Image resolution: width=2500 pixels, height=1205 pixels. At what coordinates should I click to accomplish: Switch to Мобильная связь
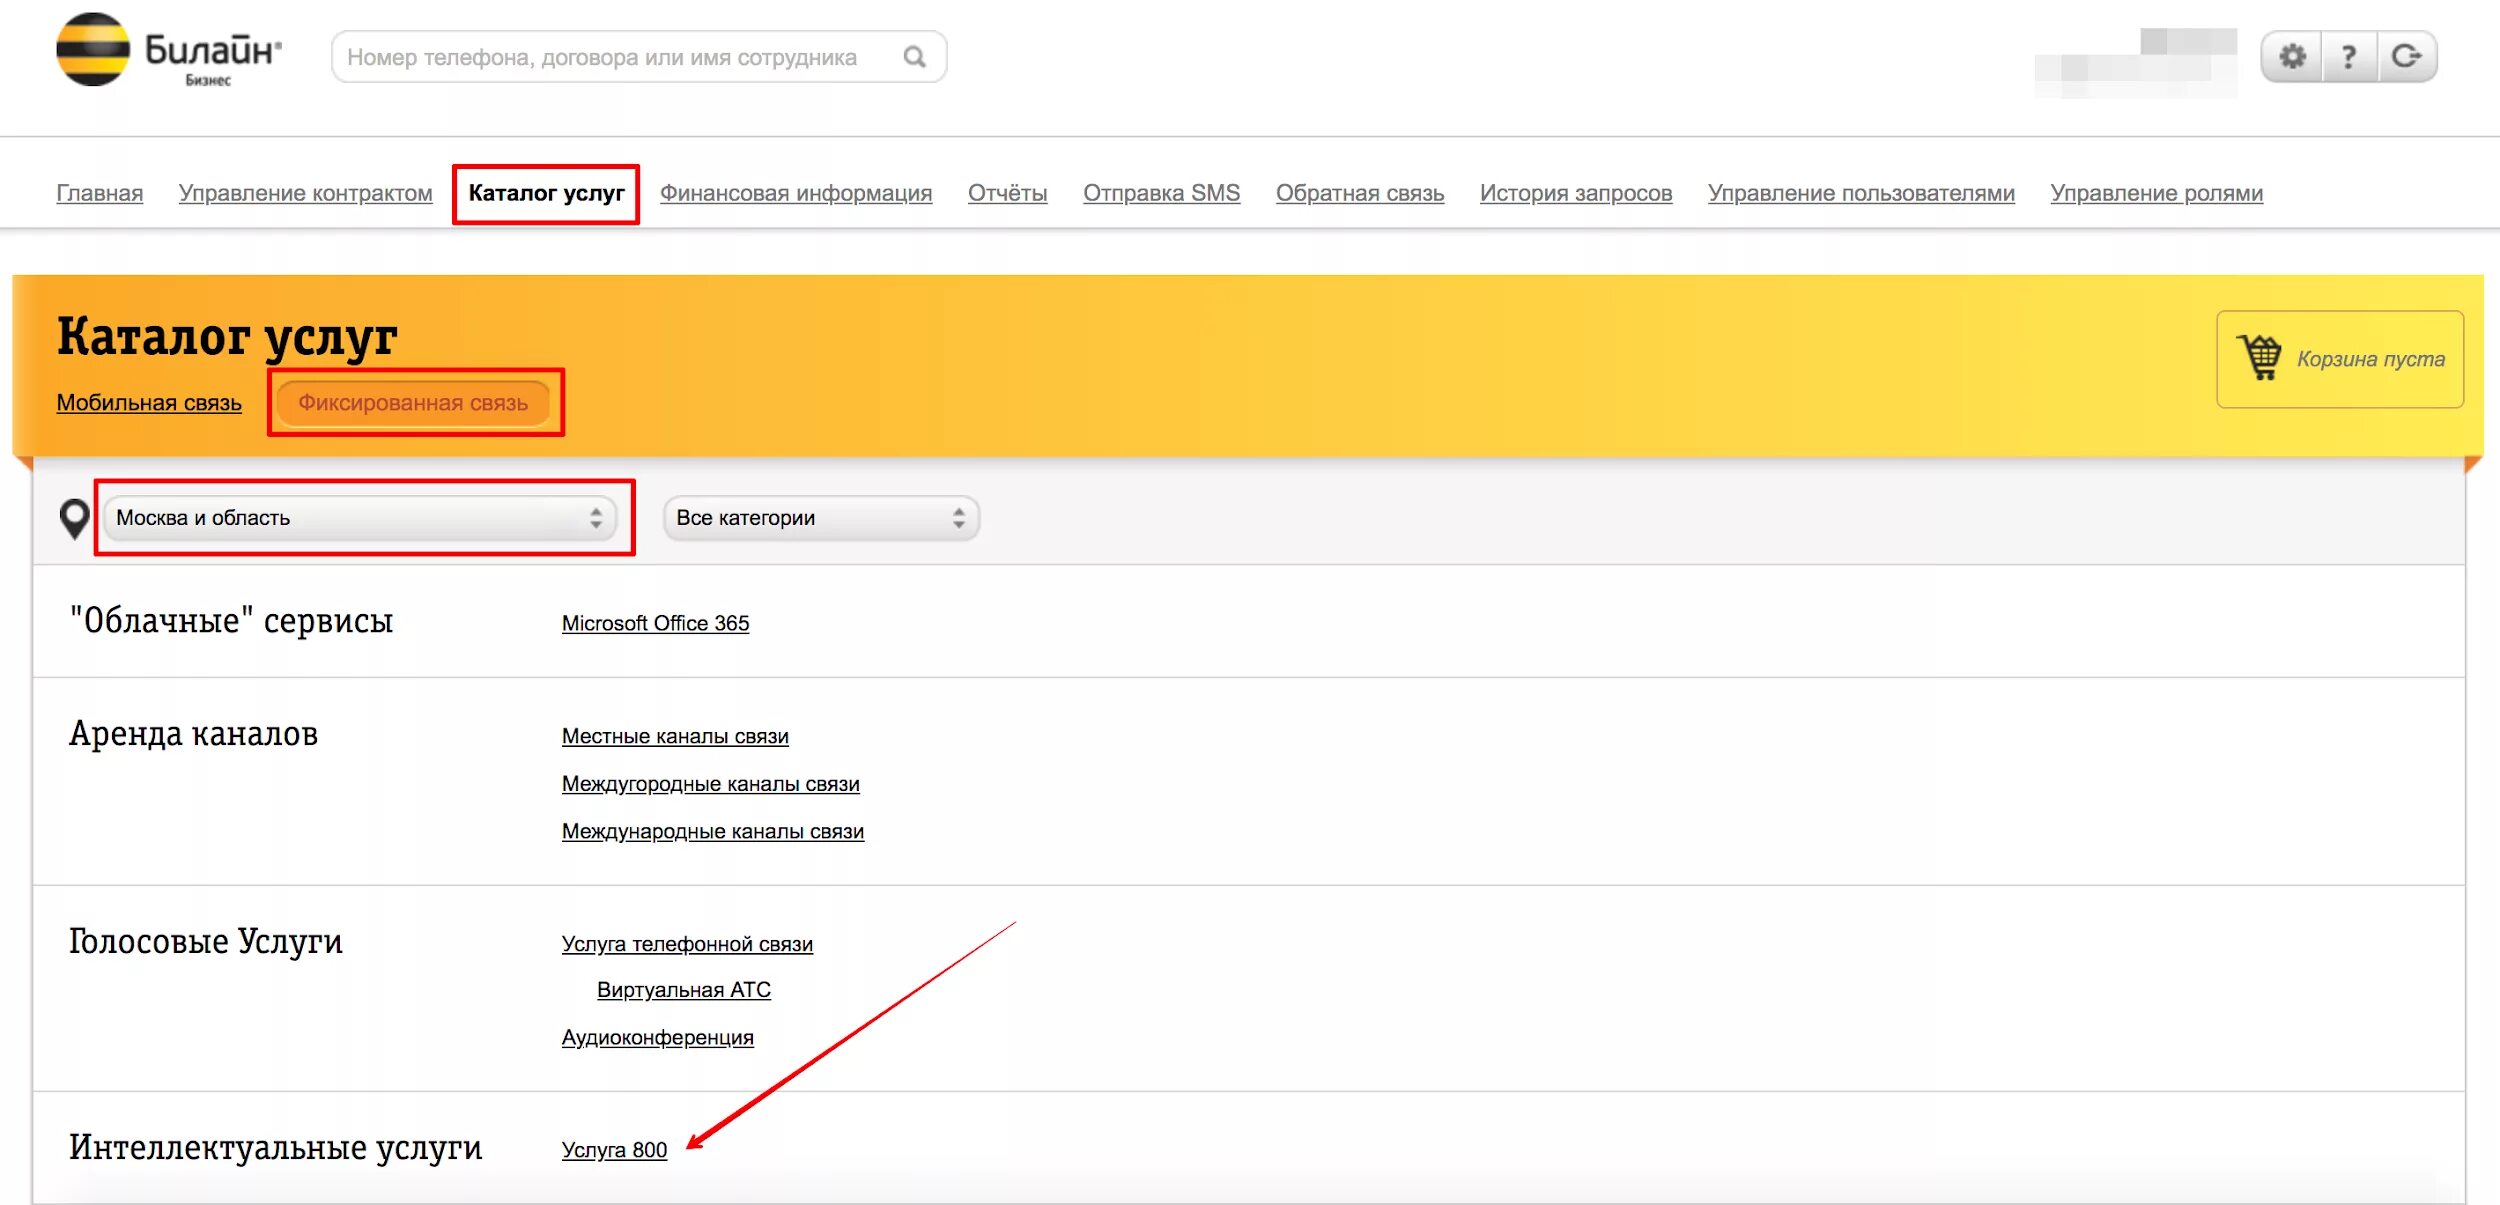tap(149, 403)
